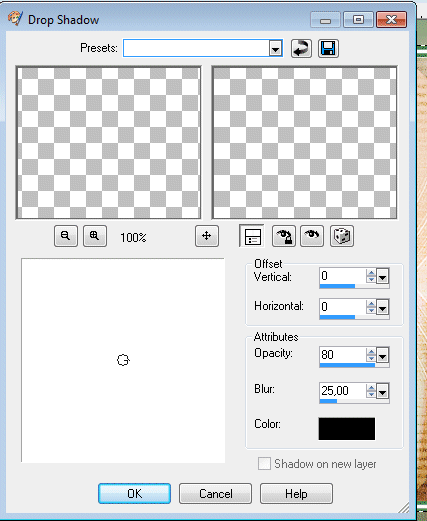Randomize parameters with the dice icon

pos(342,236)
